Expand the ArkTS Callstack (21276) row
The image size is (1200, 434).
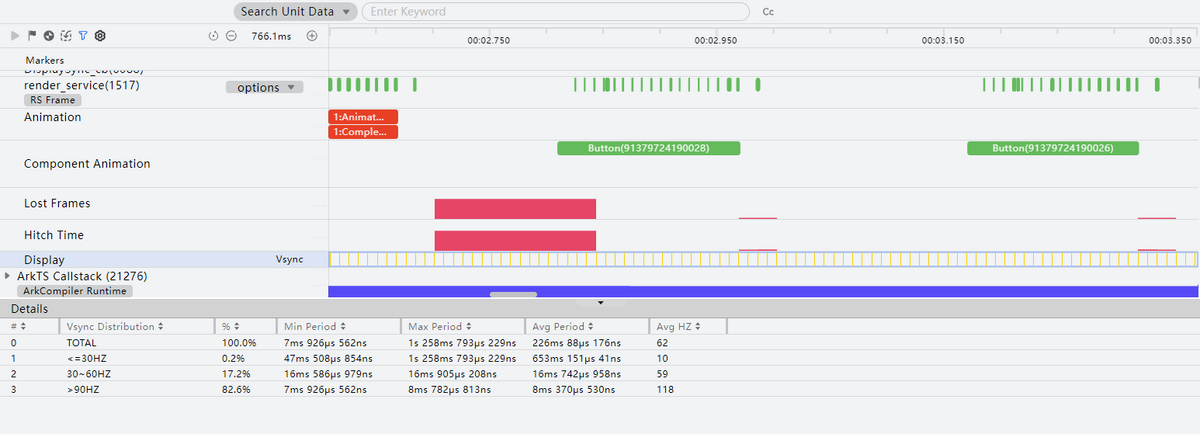tap(9, 275)
